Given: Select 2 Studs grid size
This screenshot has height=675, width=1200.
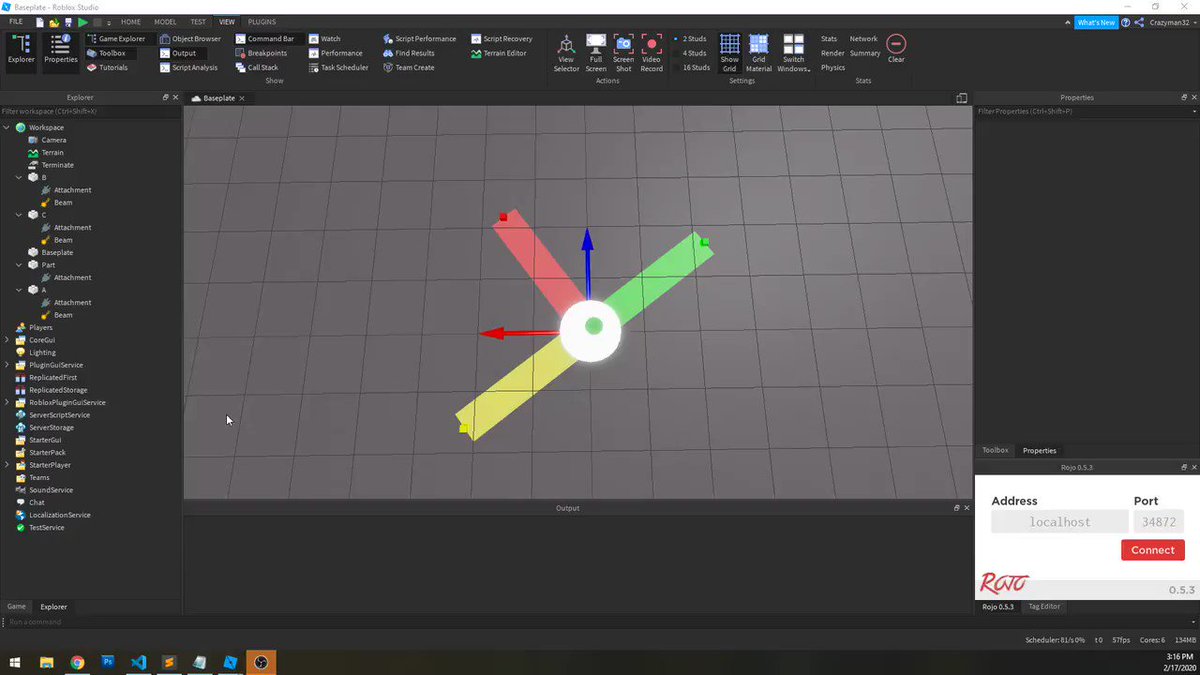Looking at the screenshot, I should (x=691, y=39).
